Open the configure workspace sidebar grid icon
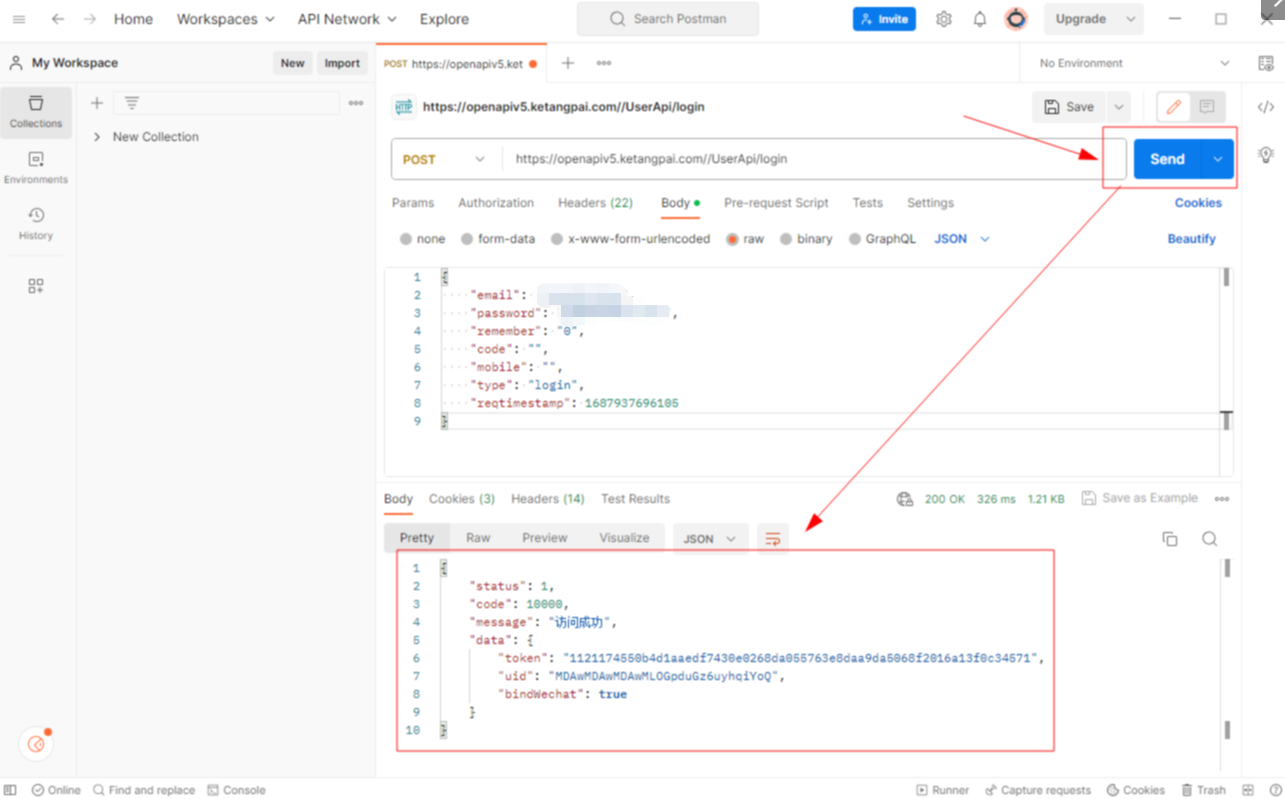1285x799 pixels. tap(36, 286)
